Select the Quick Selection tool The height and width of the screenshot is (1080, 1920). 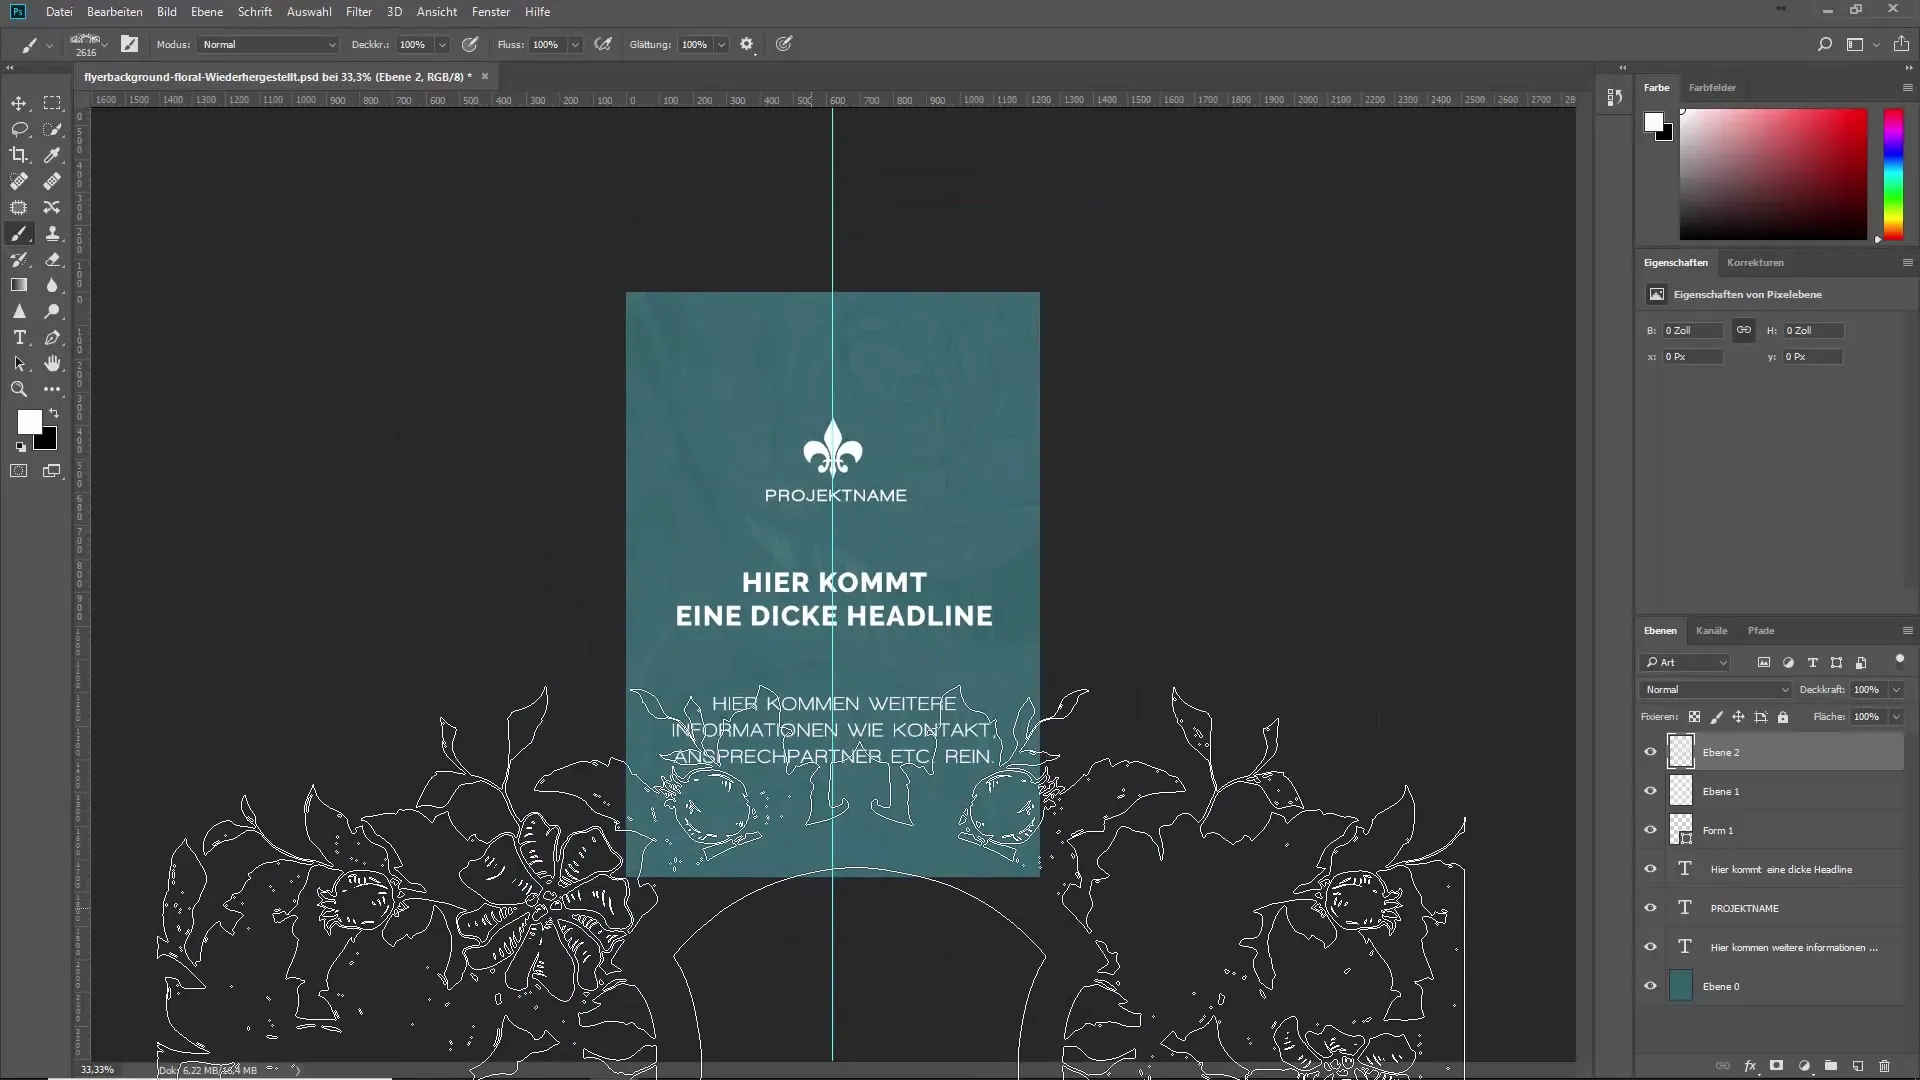tap(52, 129)
